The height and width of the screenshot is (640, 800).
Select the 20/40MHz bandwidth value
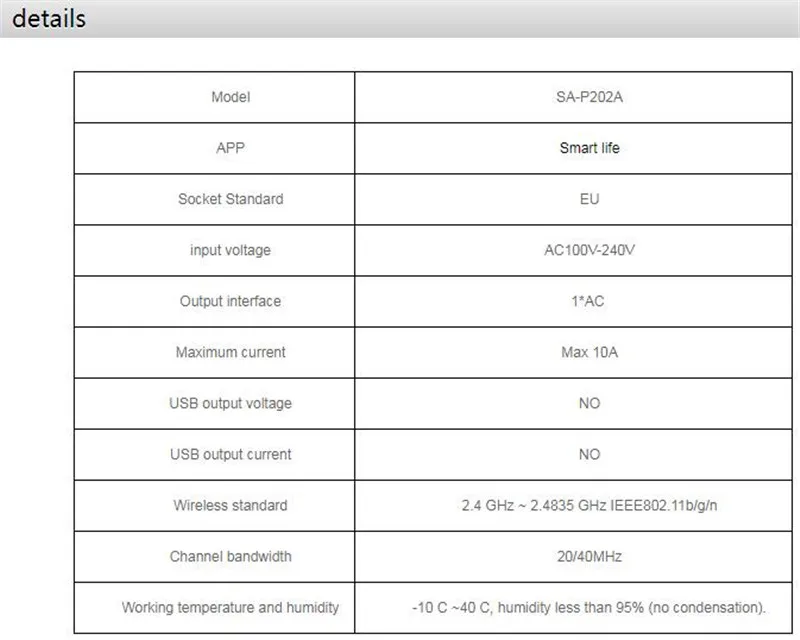(589, 556)
